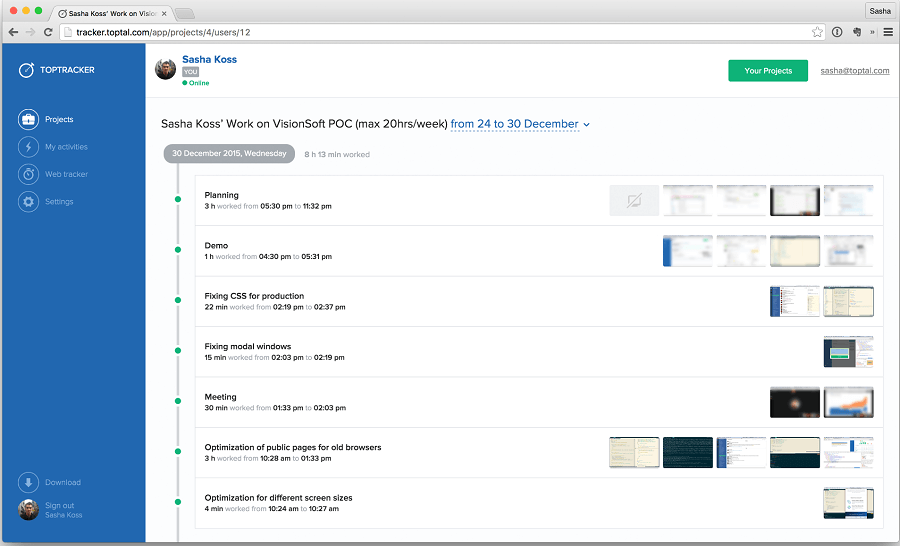Click the browser address bar URL
Image resolution: width=900 pixels, height=546 pixels.
tap(163, 32)
